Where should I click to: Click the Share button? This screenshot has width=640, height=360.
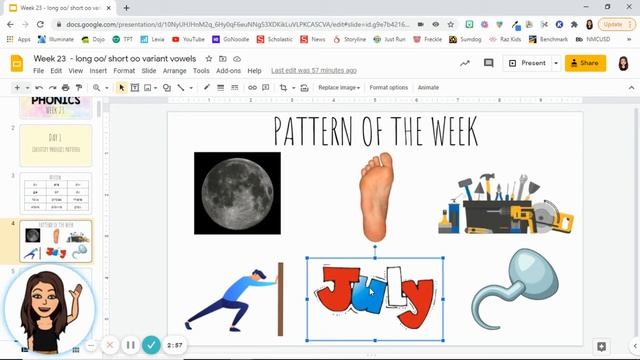point(585,63)
